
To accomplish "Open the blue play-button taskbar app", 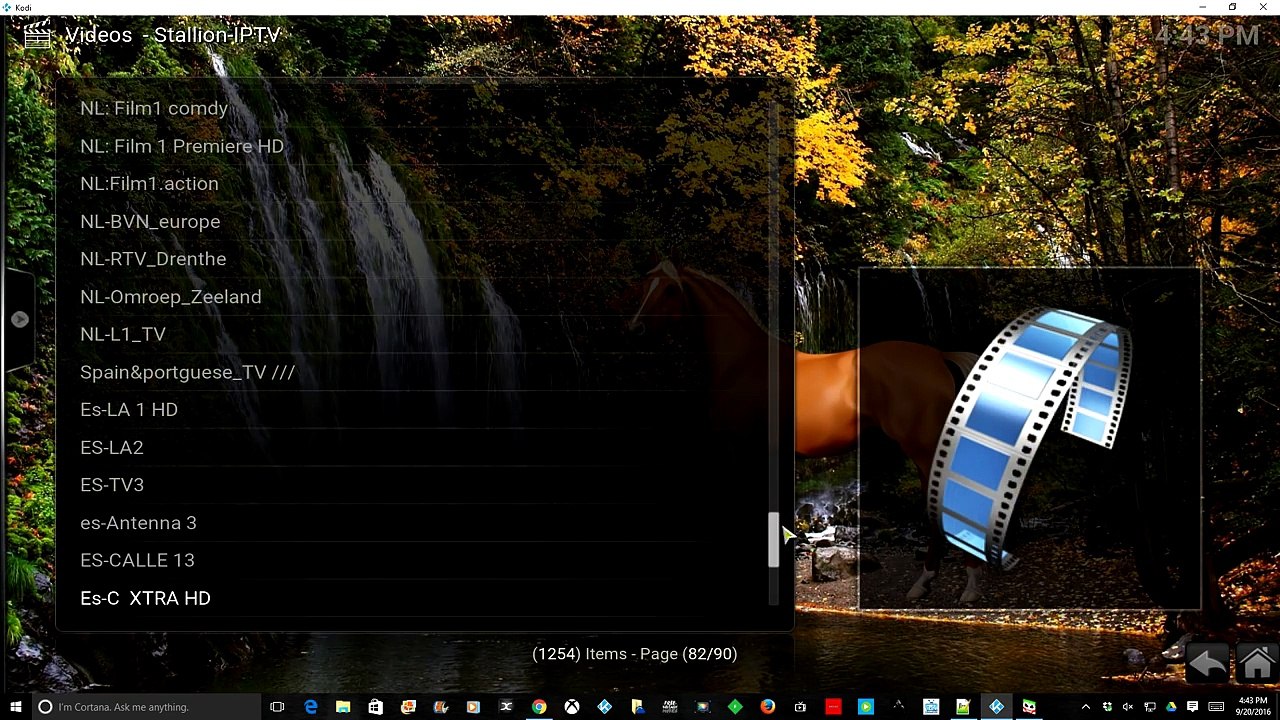I will 866,707.
